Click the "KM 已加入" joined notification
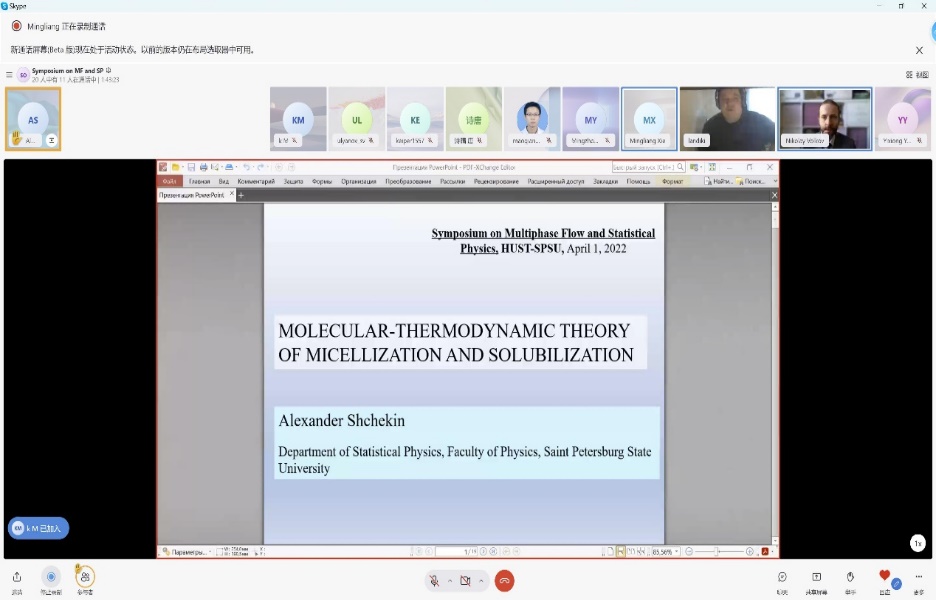936x600 pixels. click(x=38, y=528)
